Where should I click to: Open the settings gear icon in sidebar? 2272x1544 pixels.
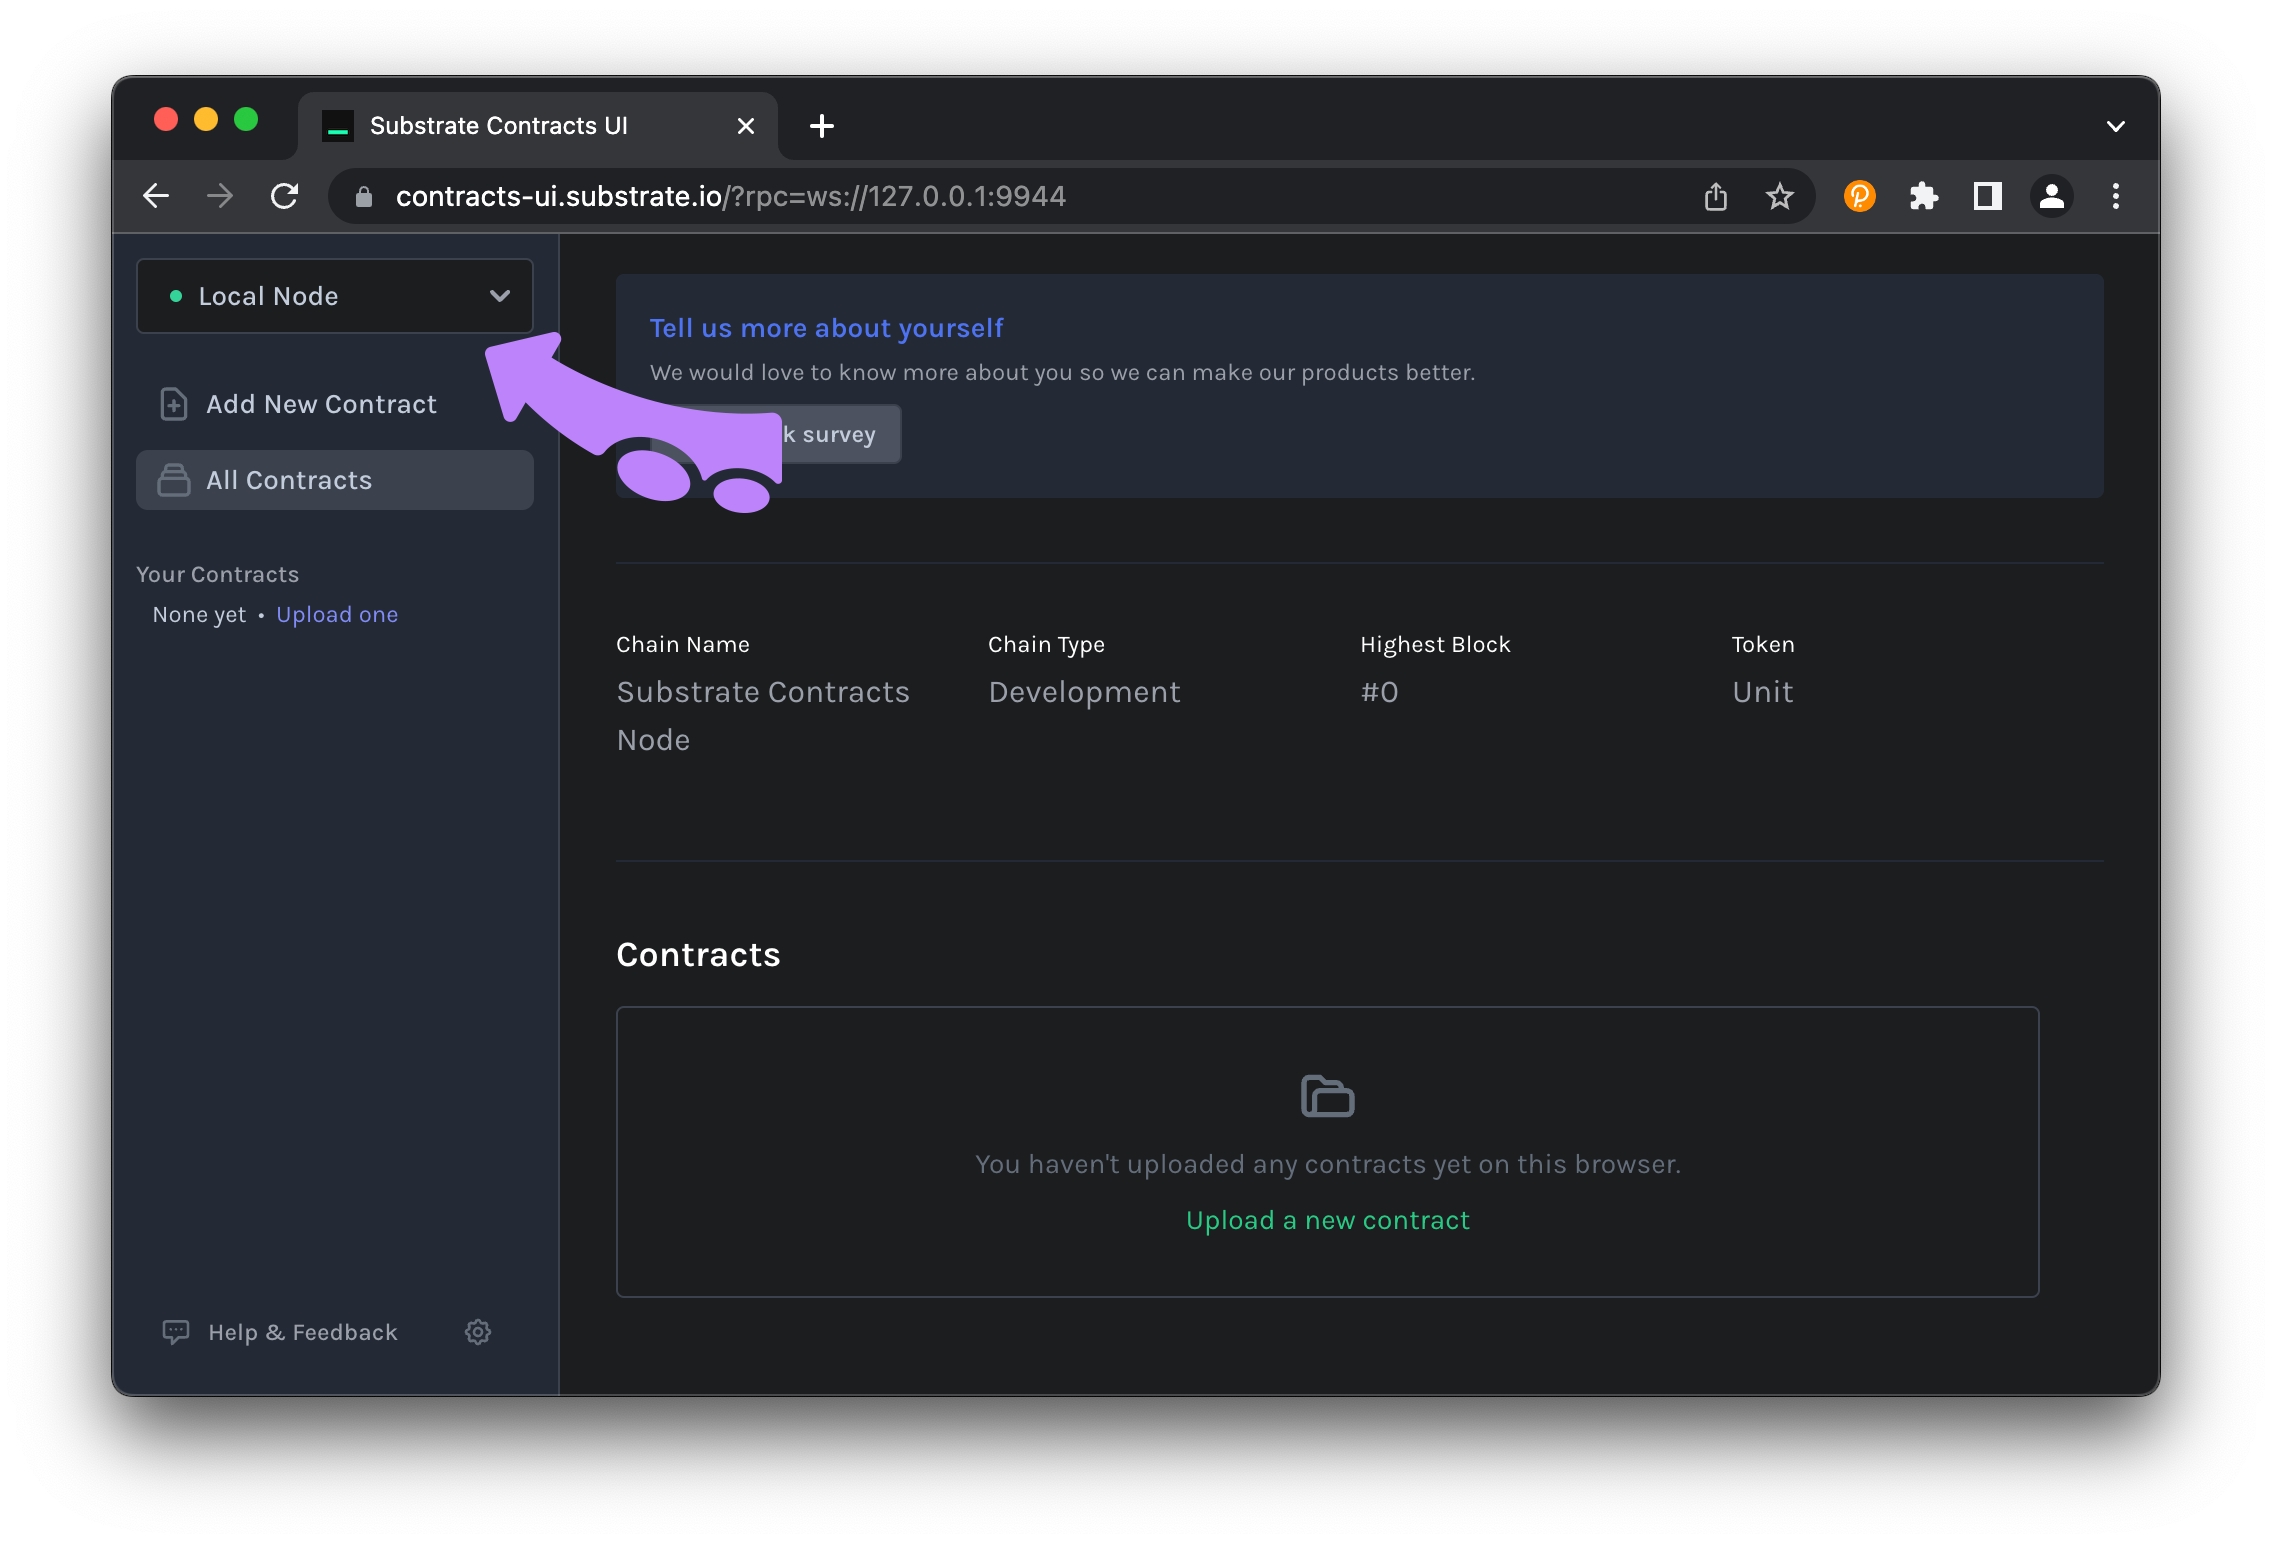point(478,1332)
